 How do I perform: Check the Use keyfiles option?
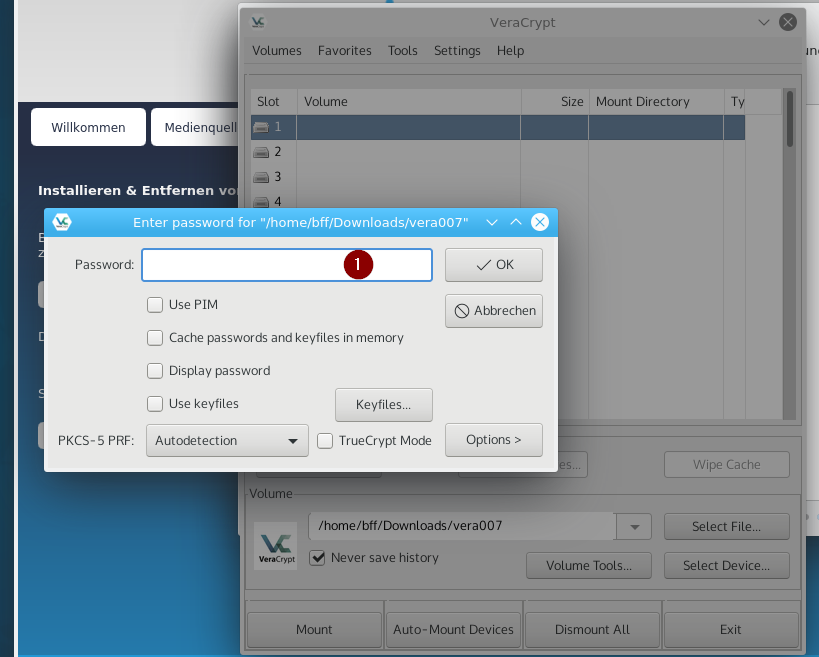(x=155, y=404)
